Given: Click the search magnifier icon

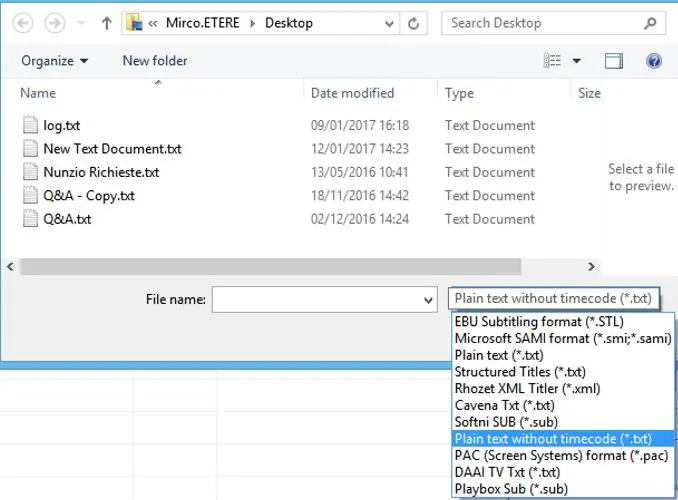Looking at the screenshot, I should pyautogui.click(x=651, y=22).
